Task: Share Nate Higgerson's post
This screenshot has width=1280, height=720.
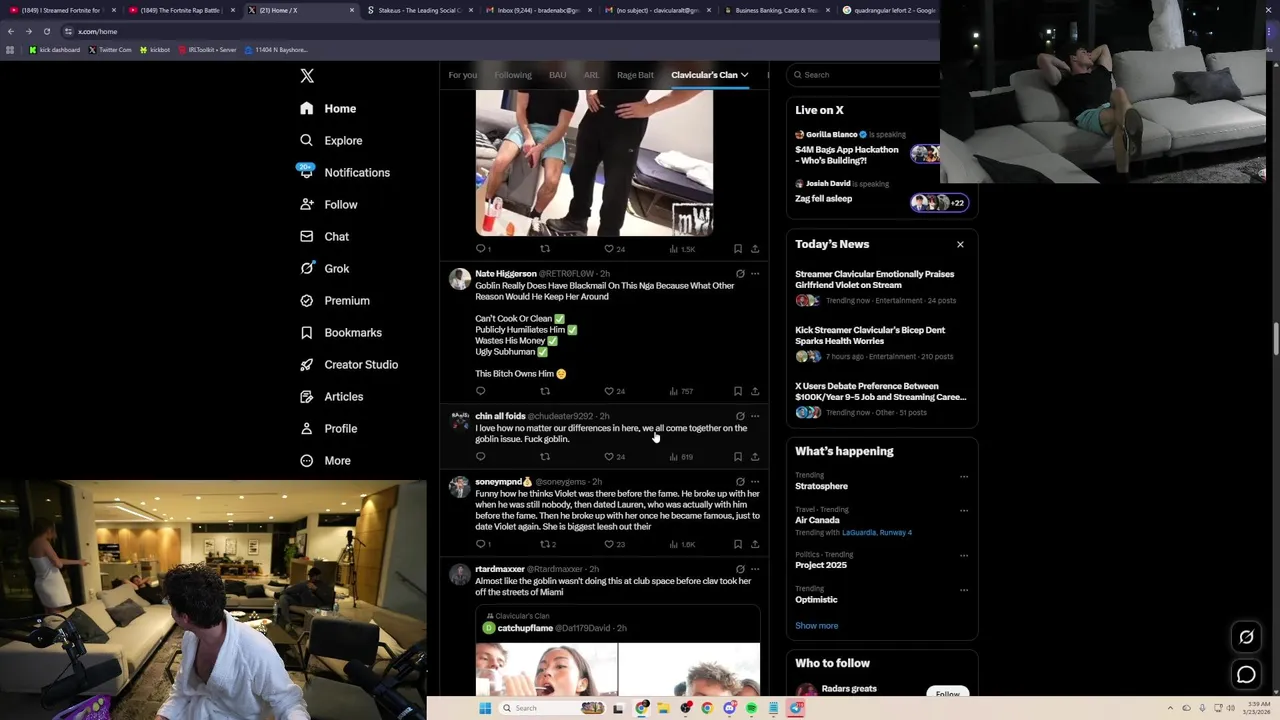Action: (755, 391)
